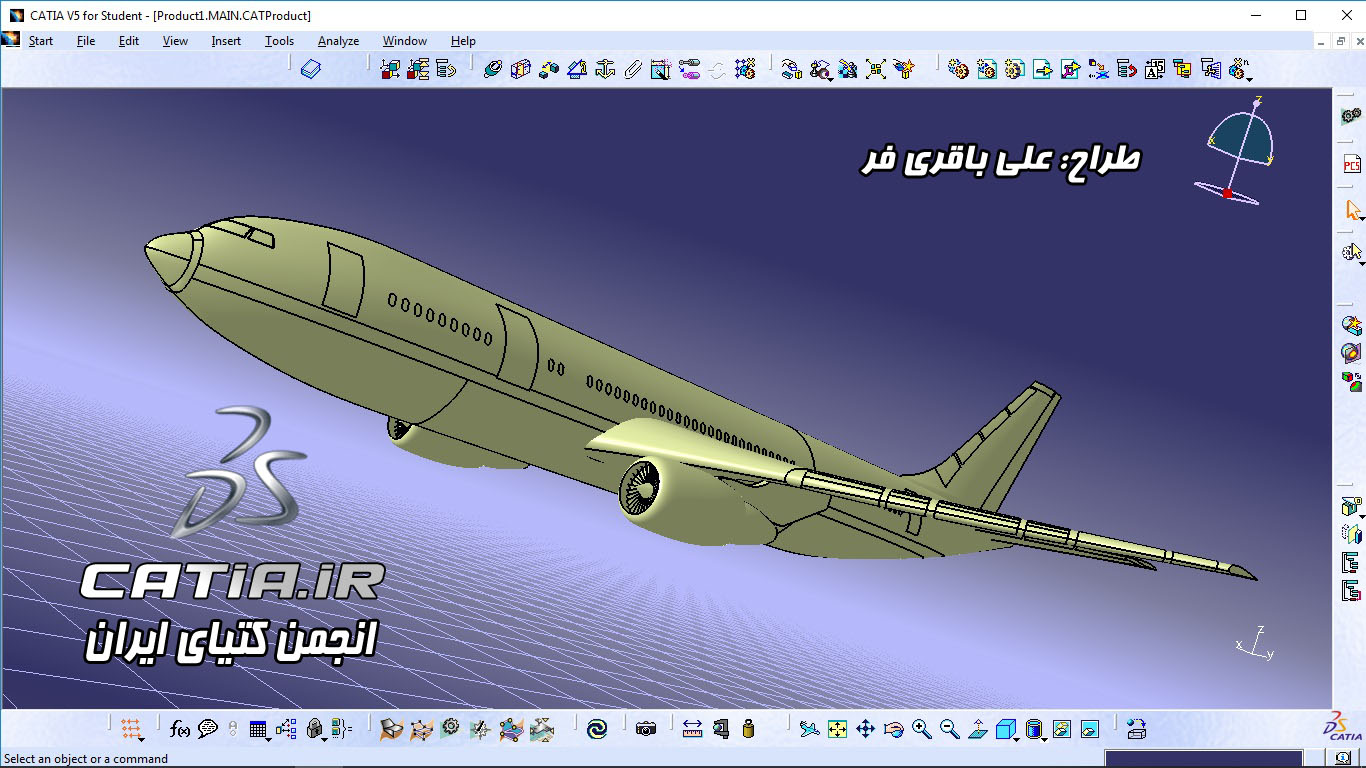The width and height of the screenshot is (1366, 768).
Task: Click the PCS history icon
Action: pyautogui.click(x=1351, y=164)
